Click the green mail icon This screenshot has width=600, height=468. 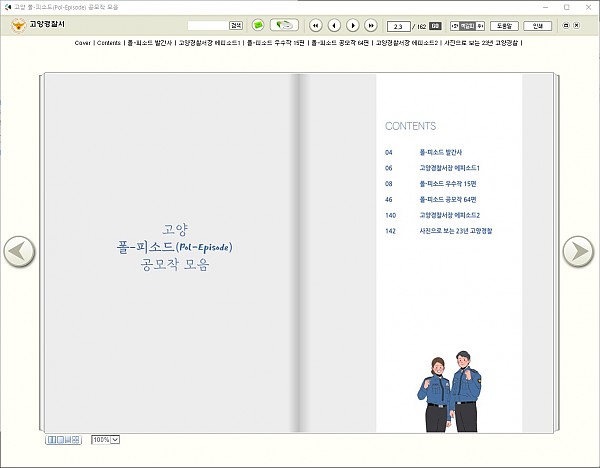click(x=258, y=25)
